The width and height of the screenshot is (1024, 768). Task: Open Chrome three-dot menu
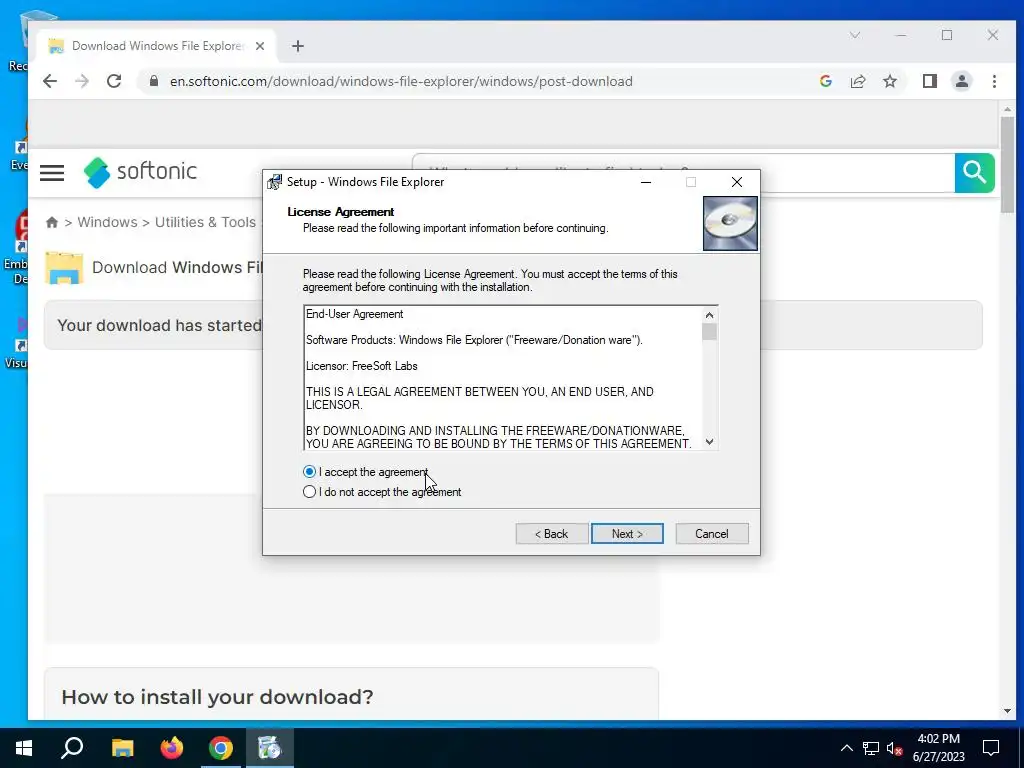994,81
